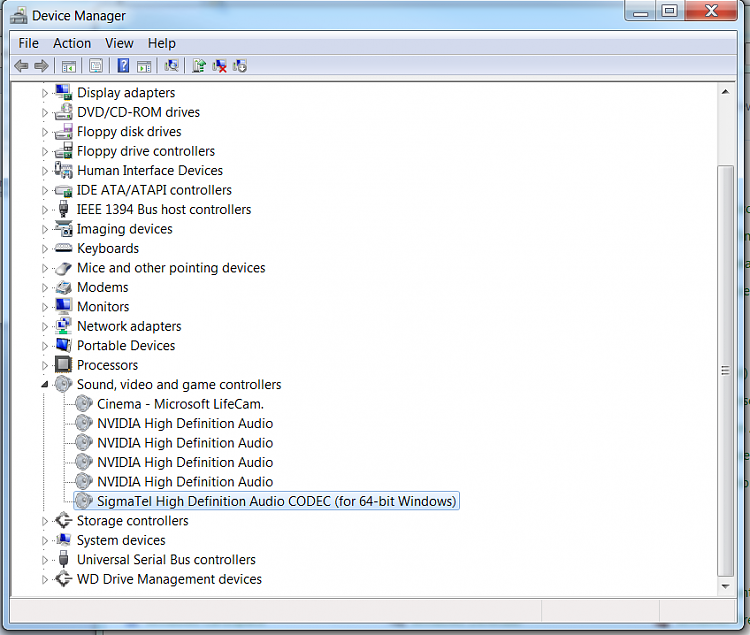The image size is (750, 635).
Task: Open the Help menu
Action: click(161, 43)
